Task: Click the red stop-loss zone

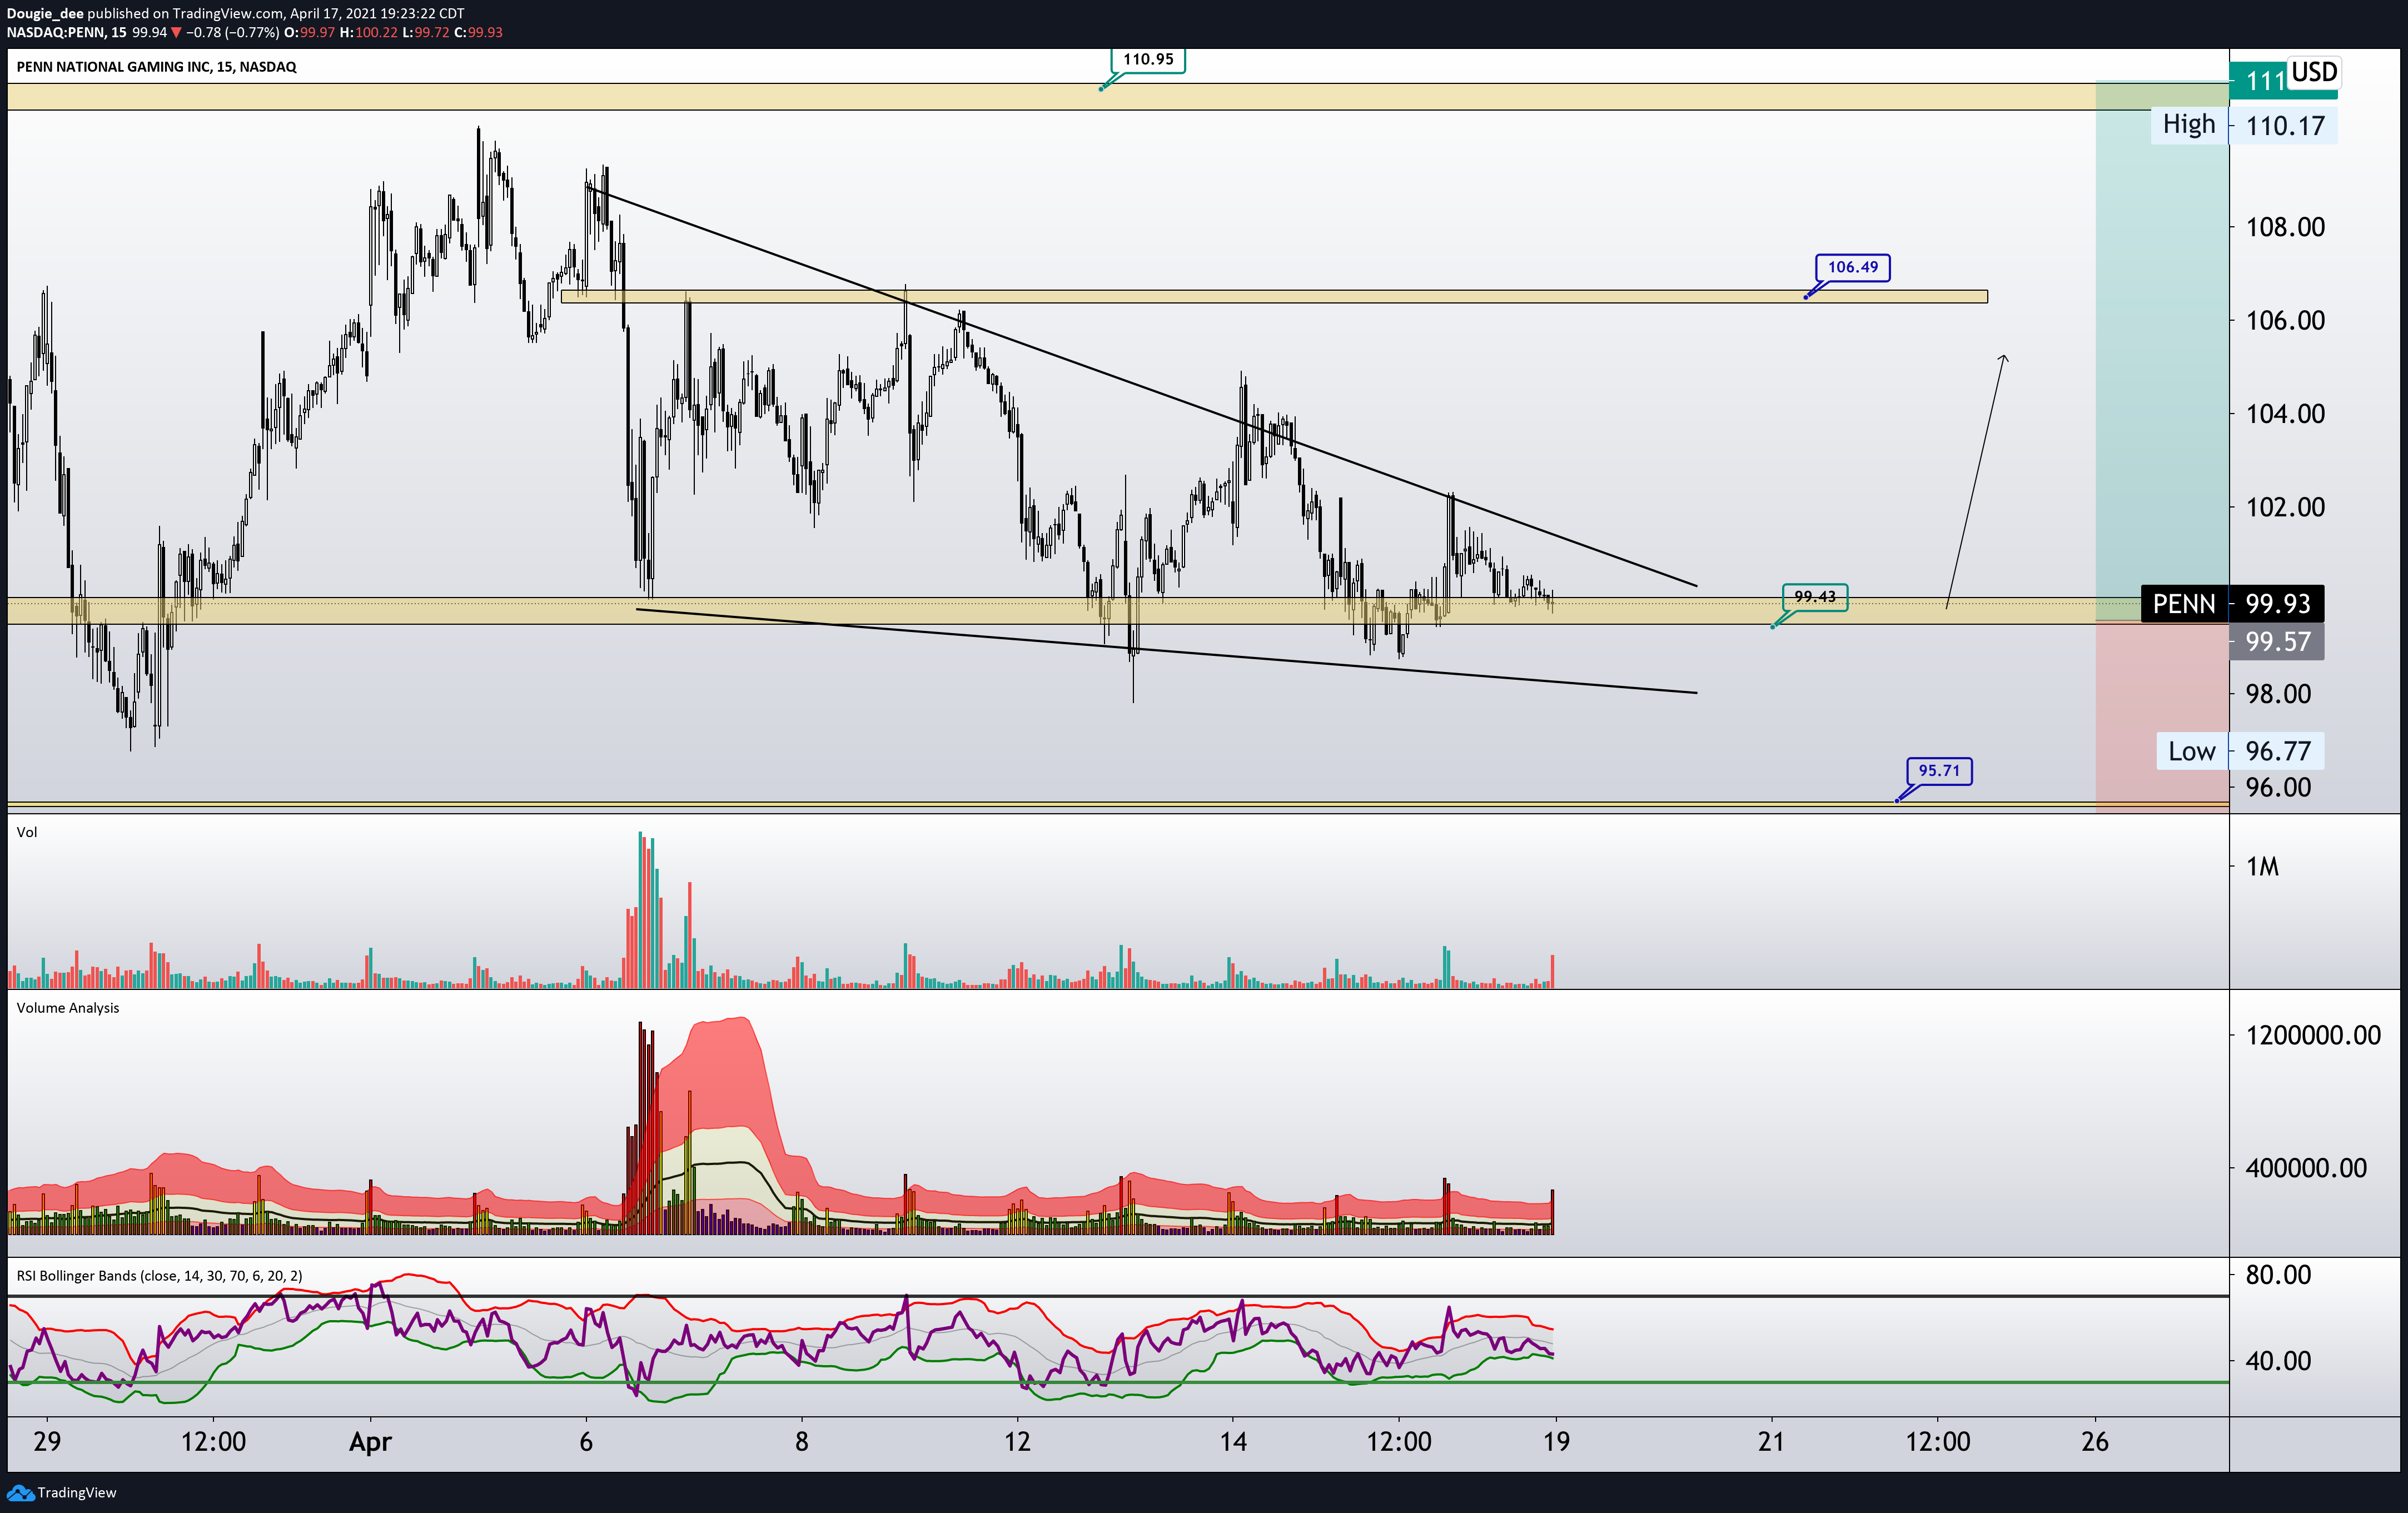Action: tap(2162, 716)
